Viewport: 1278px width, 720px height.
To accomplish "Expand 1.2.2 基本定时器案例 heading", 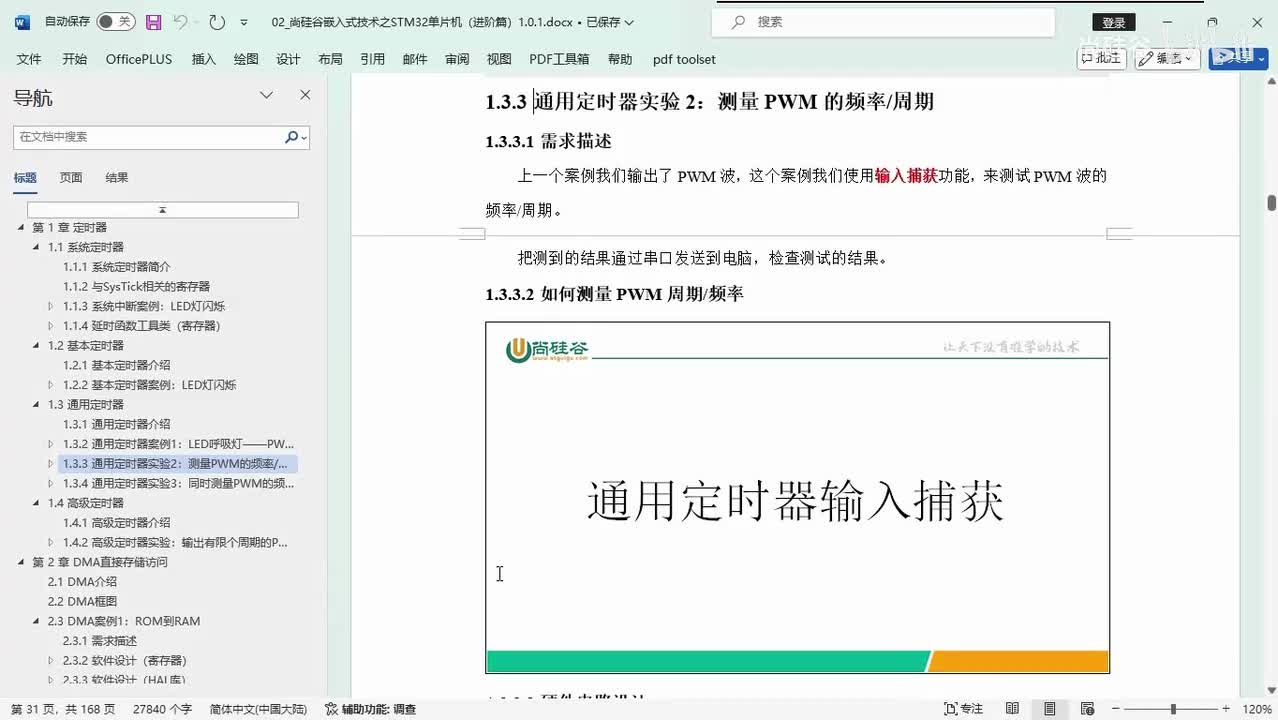I will 52,385.
